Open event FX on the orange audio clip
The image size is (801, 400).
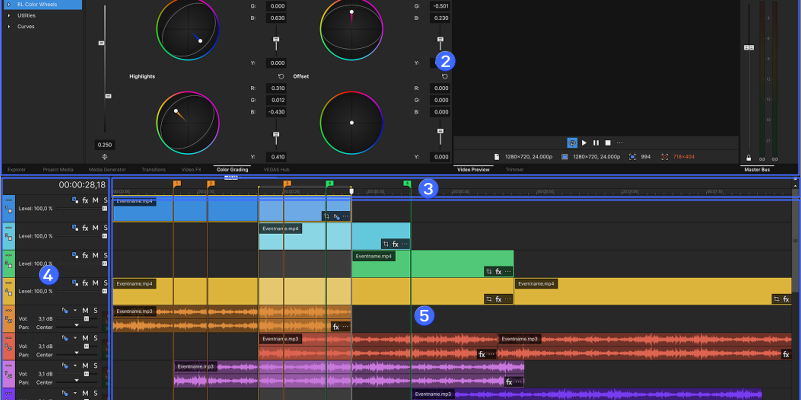(x=336, y=326)
